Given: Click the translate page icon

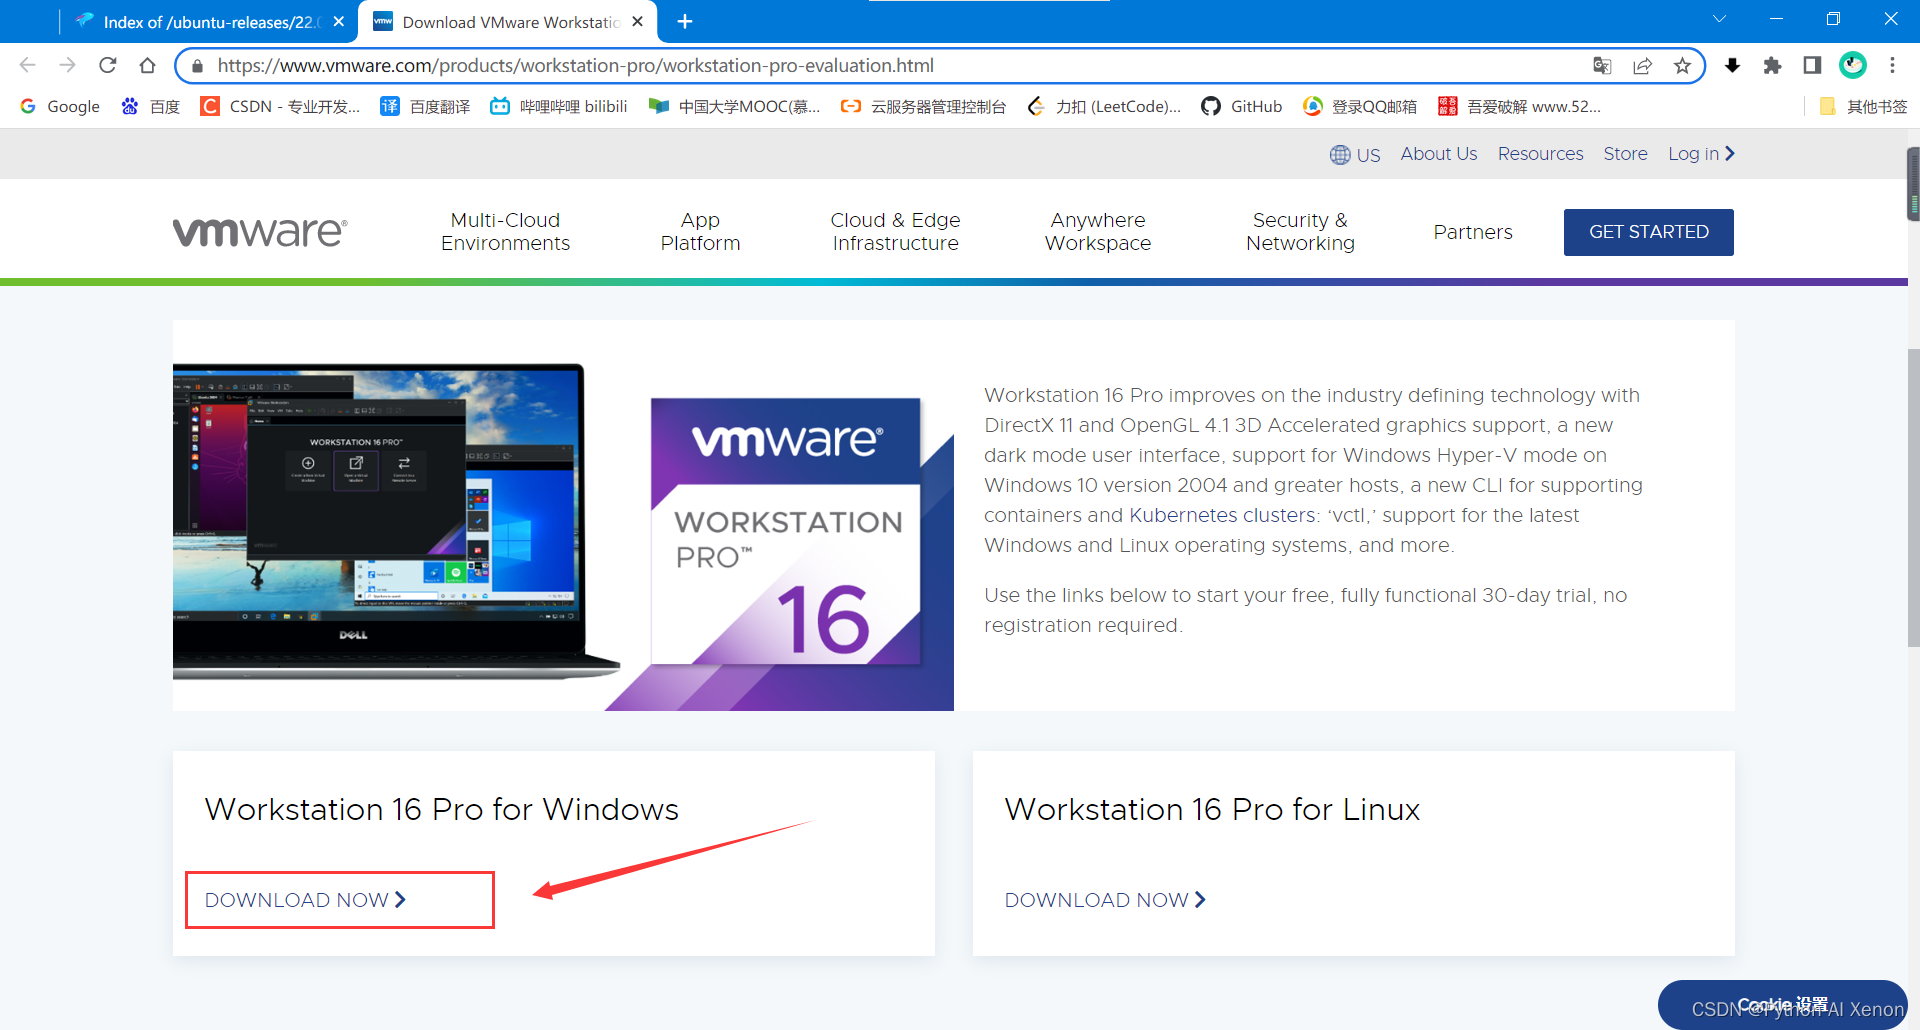Looking at the screenshot, I should click(1602, 66).
